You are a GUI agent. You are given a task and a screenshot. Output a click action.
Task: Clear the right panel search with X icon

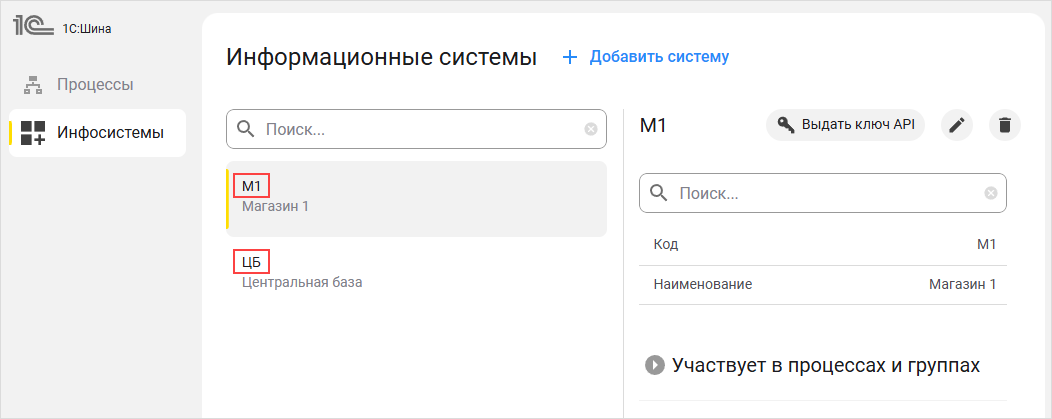[991, 193]
